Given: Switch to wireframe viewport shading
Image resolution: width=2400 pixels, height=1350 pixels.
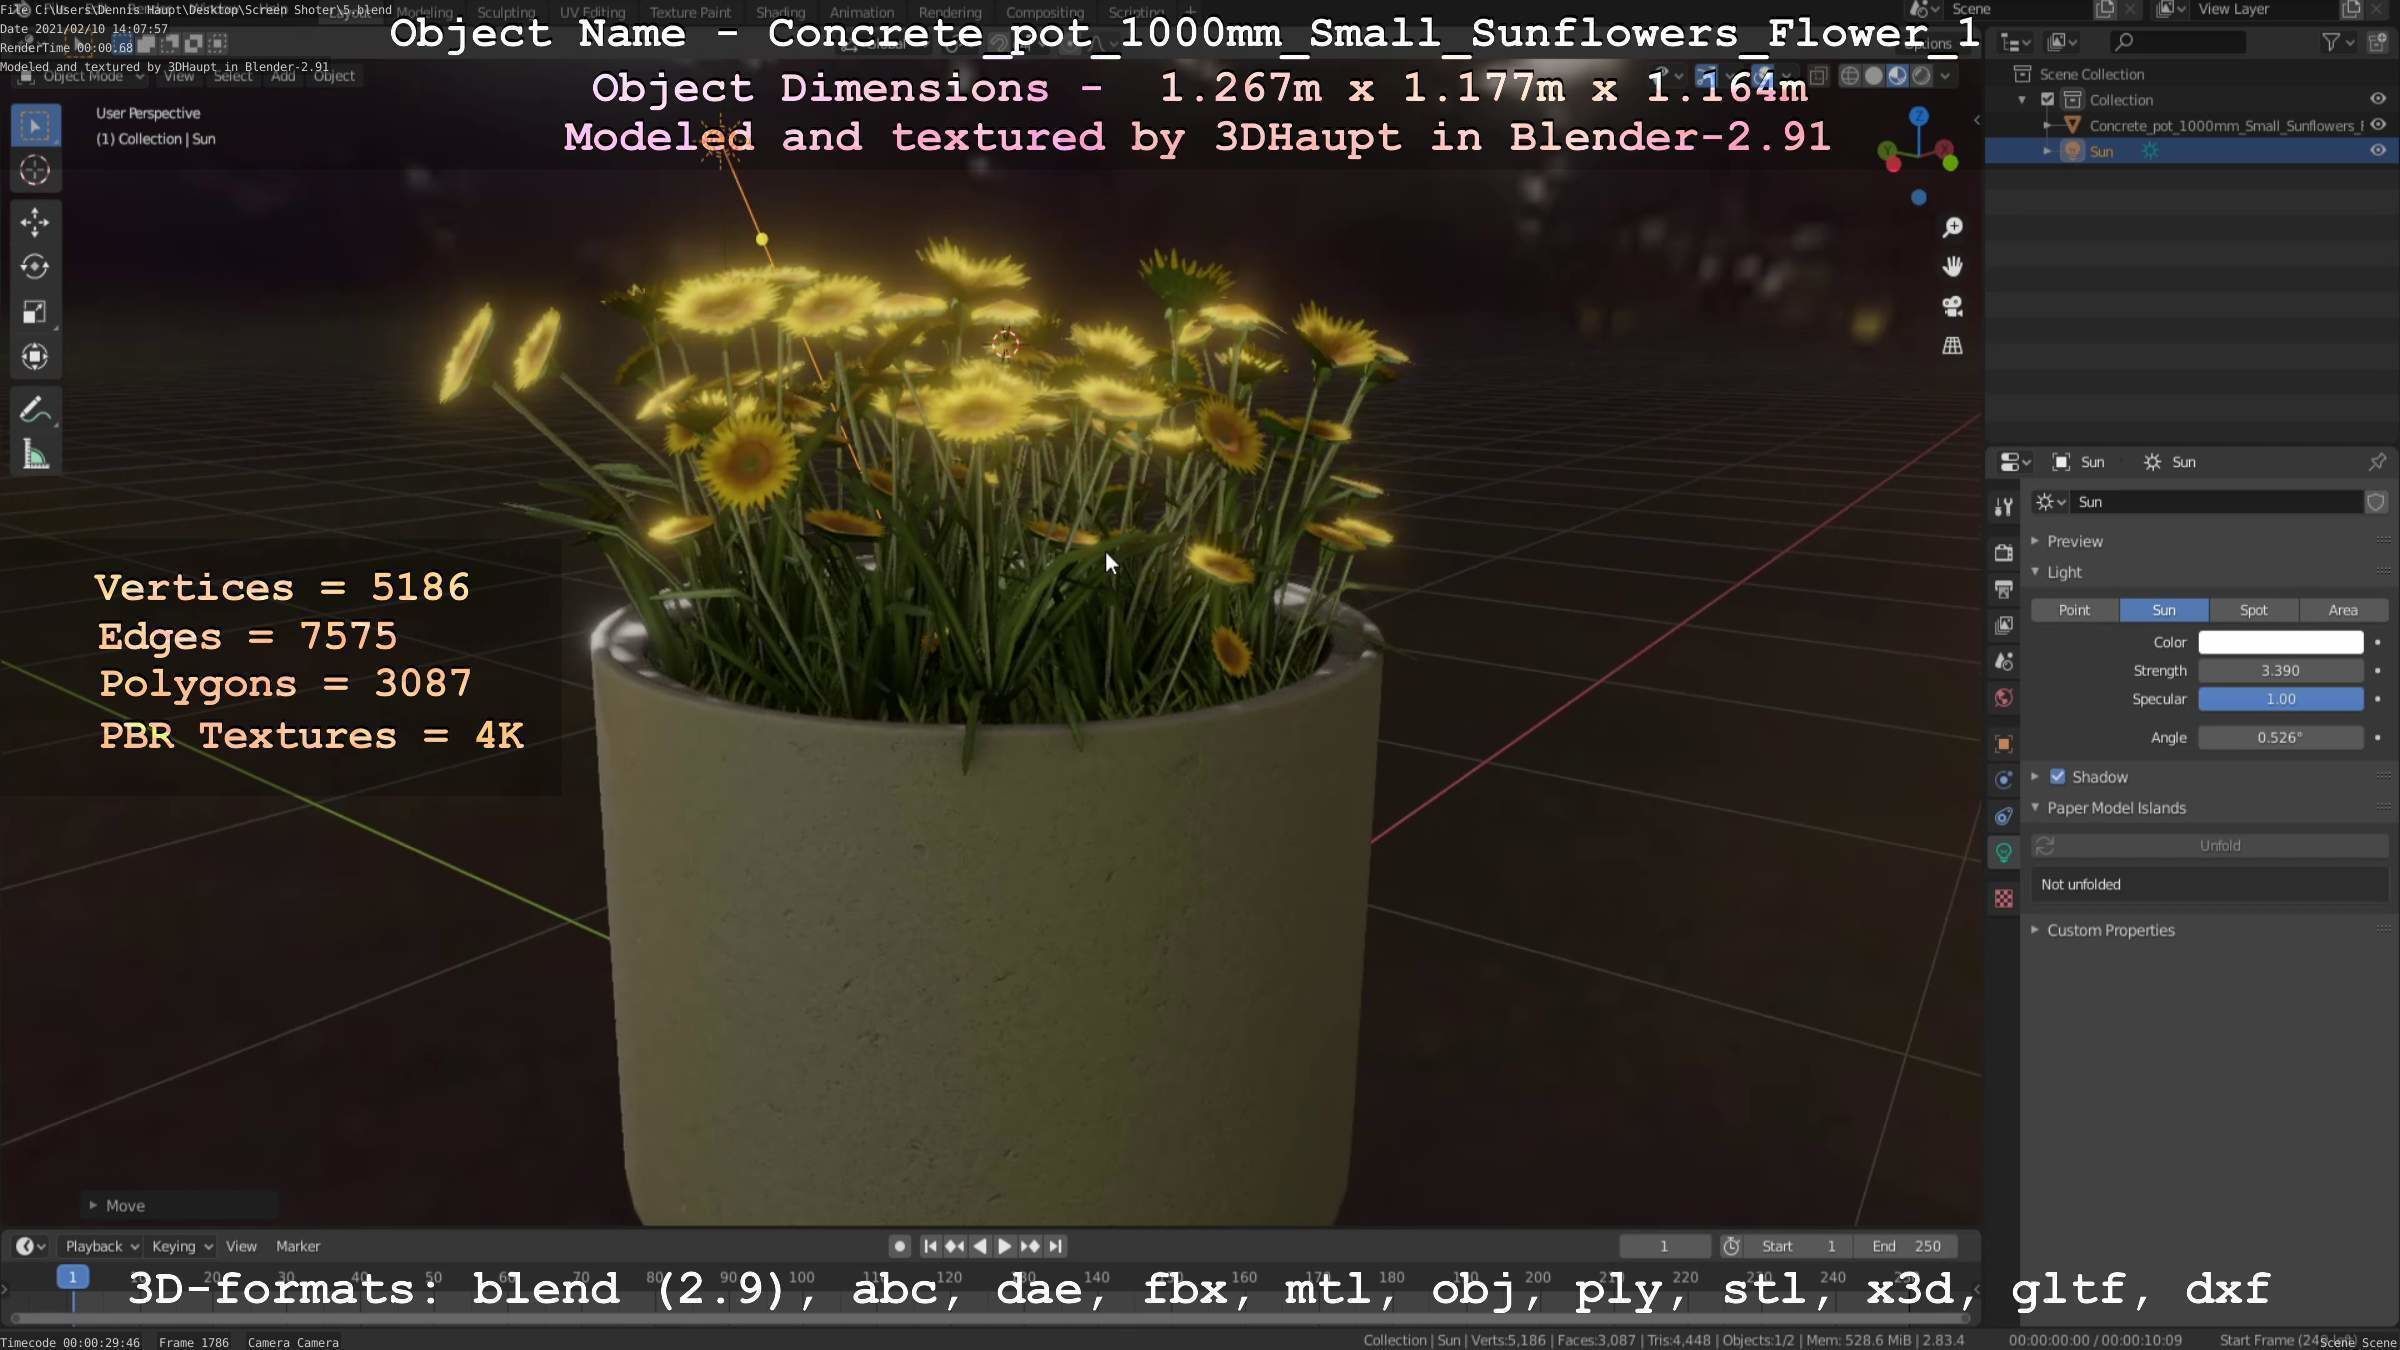Looking at the screenshot, I should [x=1850, y=76].
